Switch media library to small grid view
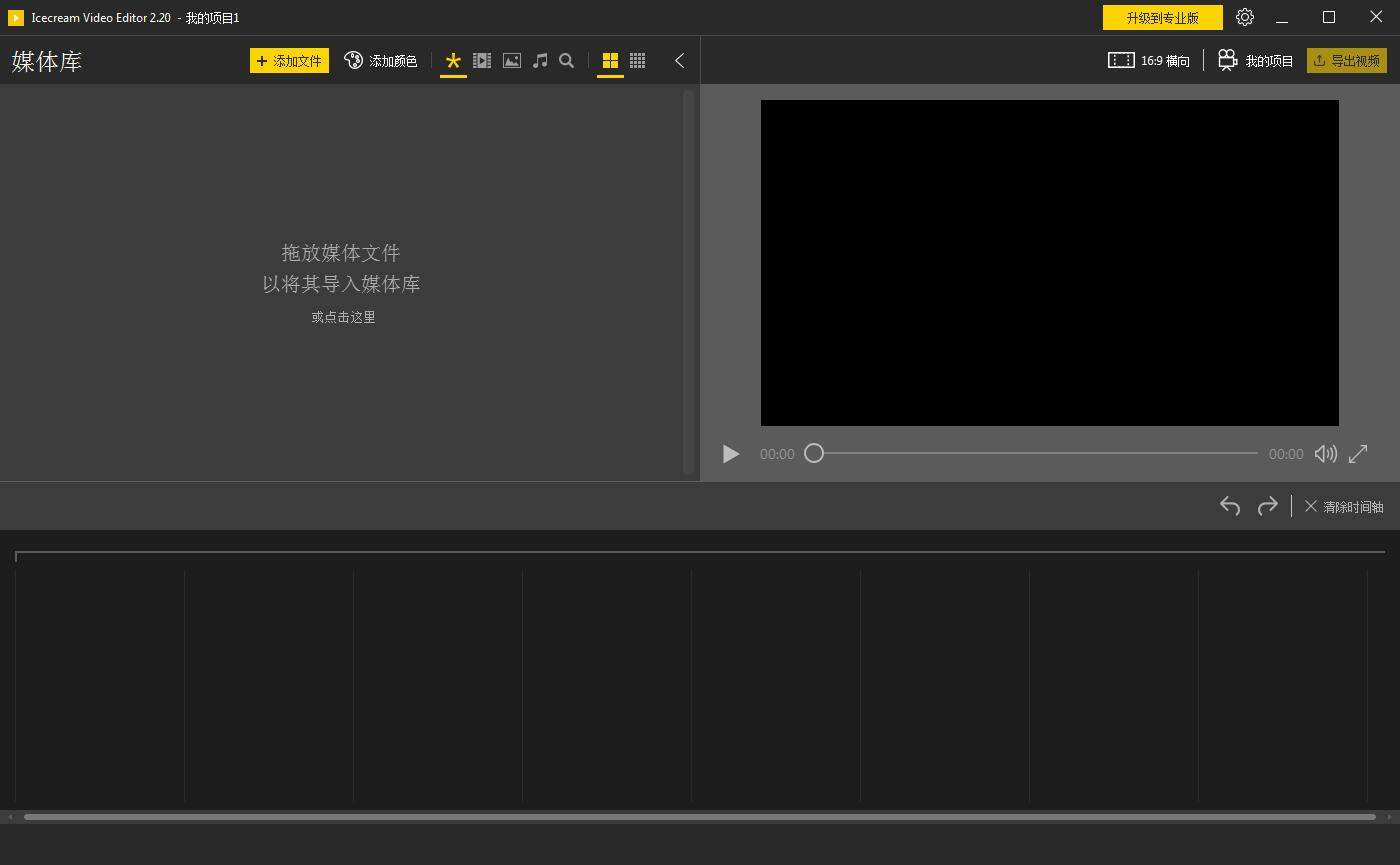Screen dimensions: 1400x865 [638, 60]
